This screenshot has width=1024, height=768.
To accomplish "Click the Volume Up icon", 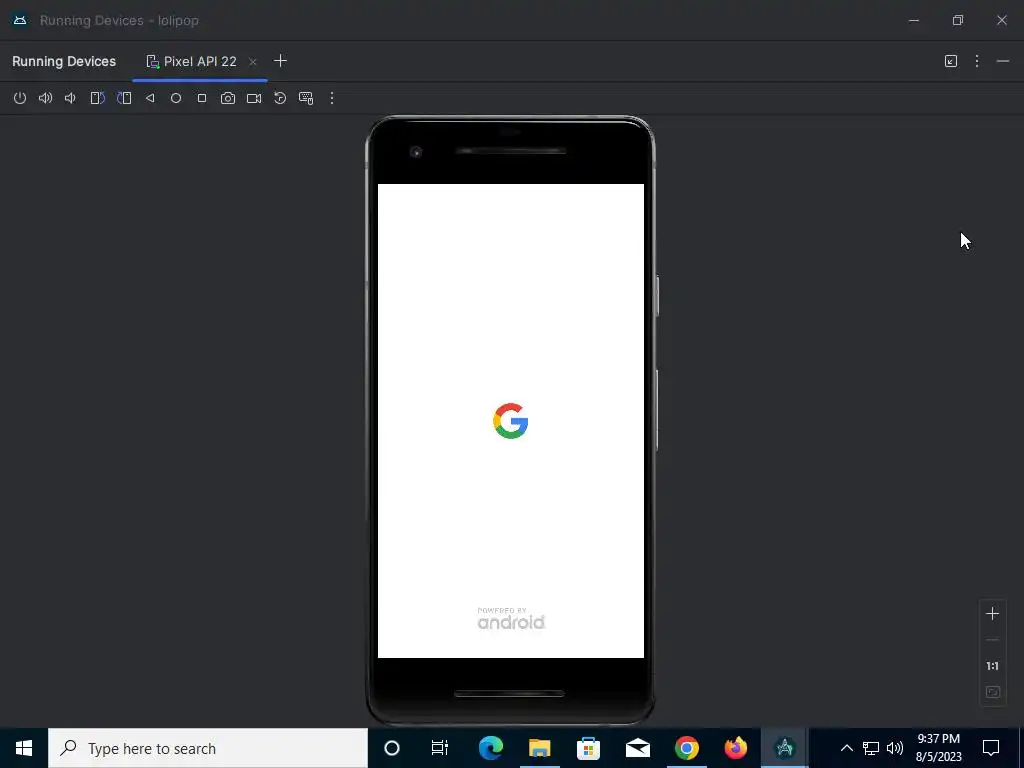I will (x=45, y=98).
